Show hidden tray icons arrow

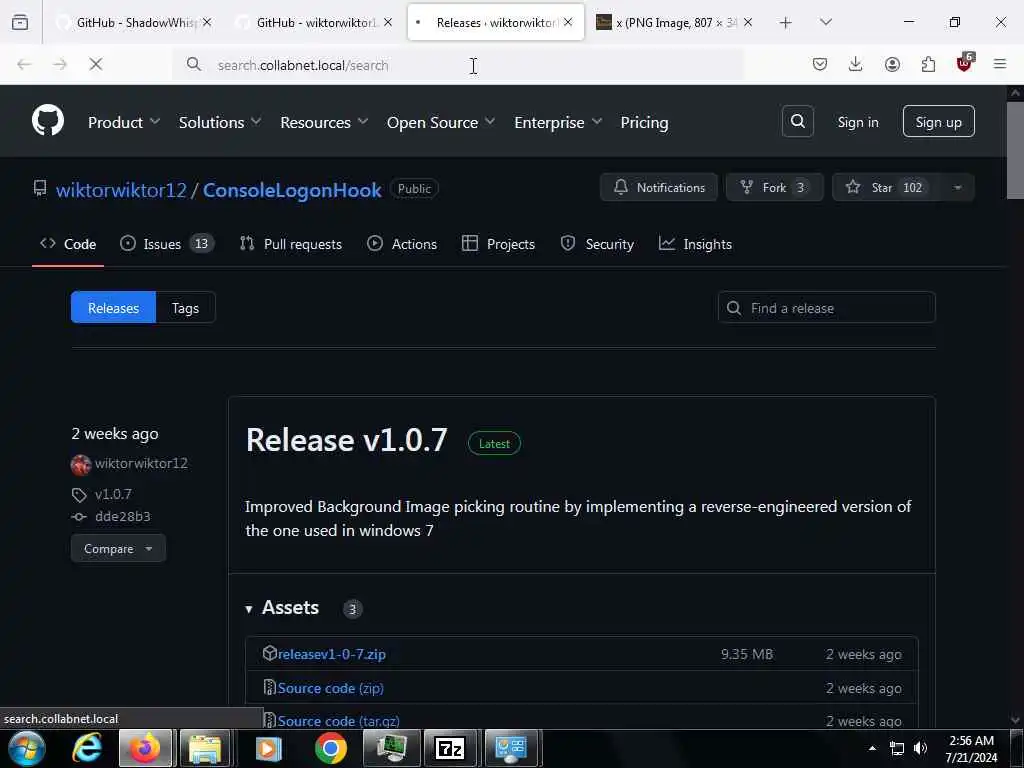(x=872, y=748)
